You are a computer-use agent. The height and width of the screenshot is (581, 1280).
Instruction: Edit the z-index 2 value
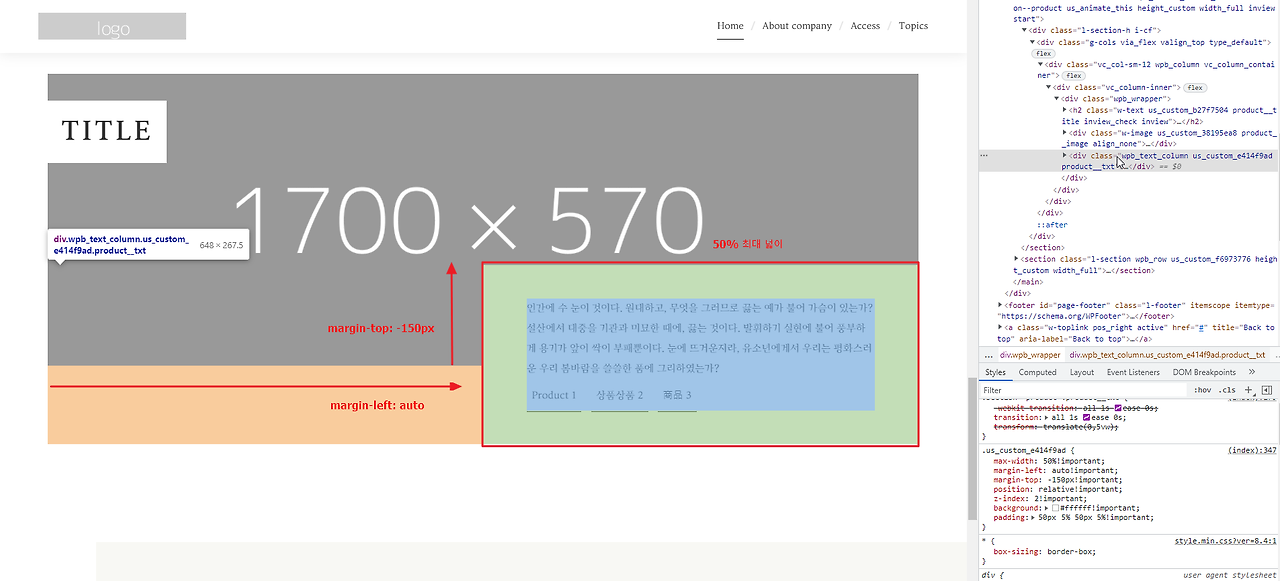pos(1059,499)
